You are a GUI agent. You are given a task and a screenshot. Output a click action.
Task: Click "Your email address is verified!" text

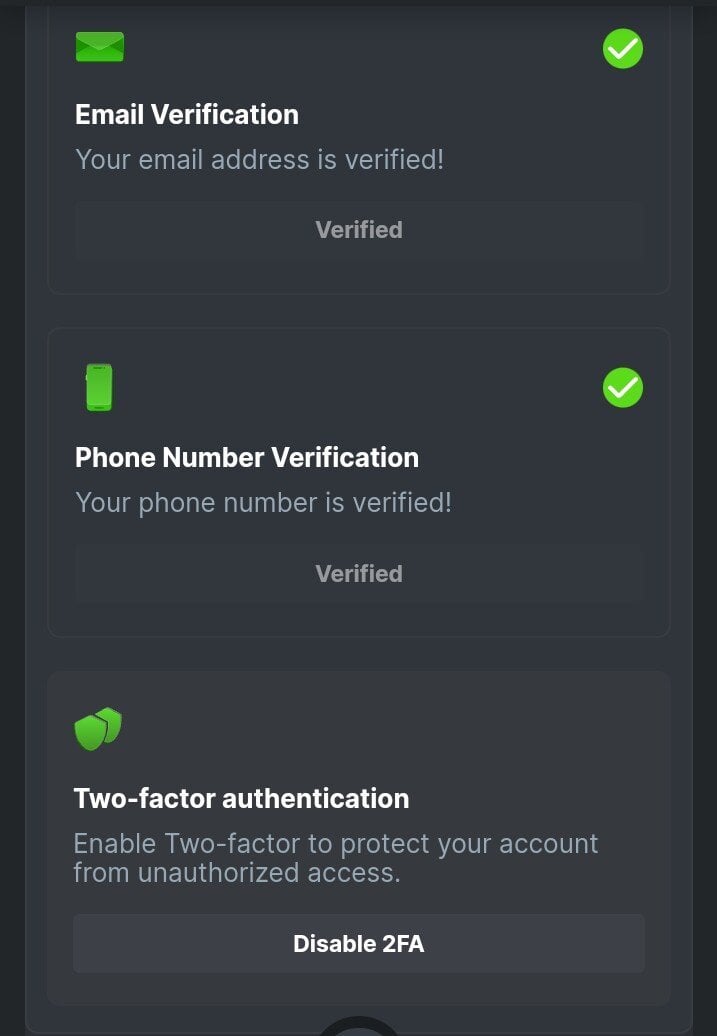pos(259,159)
